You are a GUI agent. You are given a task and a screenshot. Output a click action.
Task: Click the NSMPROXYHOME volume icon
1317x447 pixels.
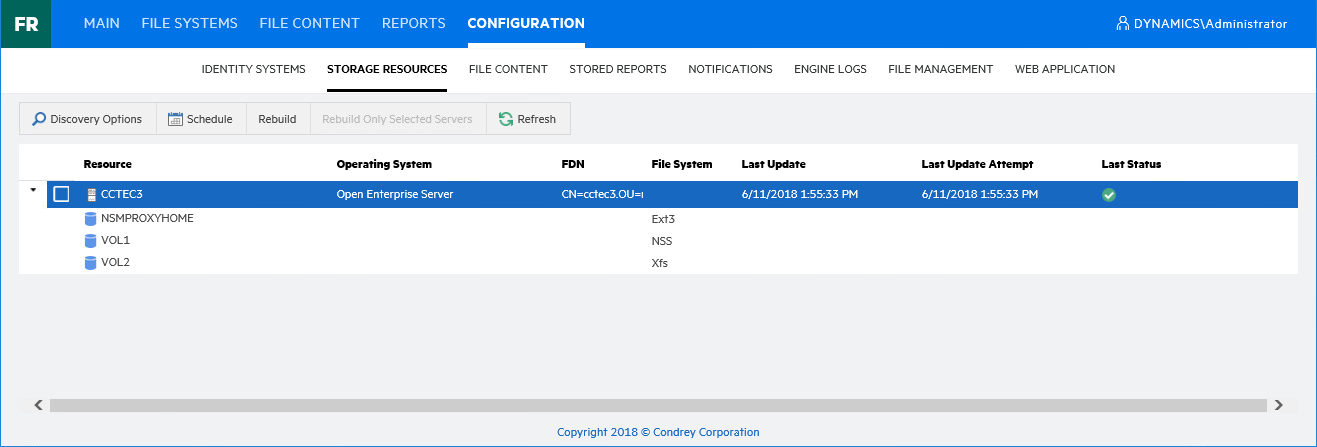tap(91, 218)
